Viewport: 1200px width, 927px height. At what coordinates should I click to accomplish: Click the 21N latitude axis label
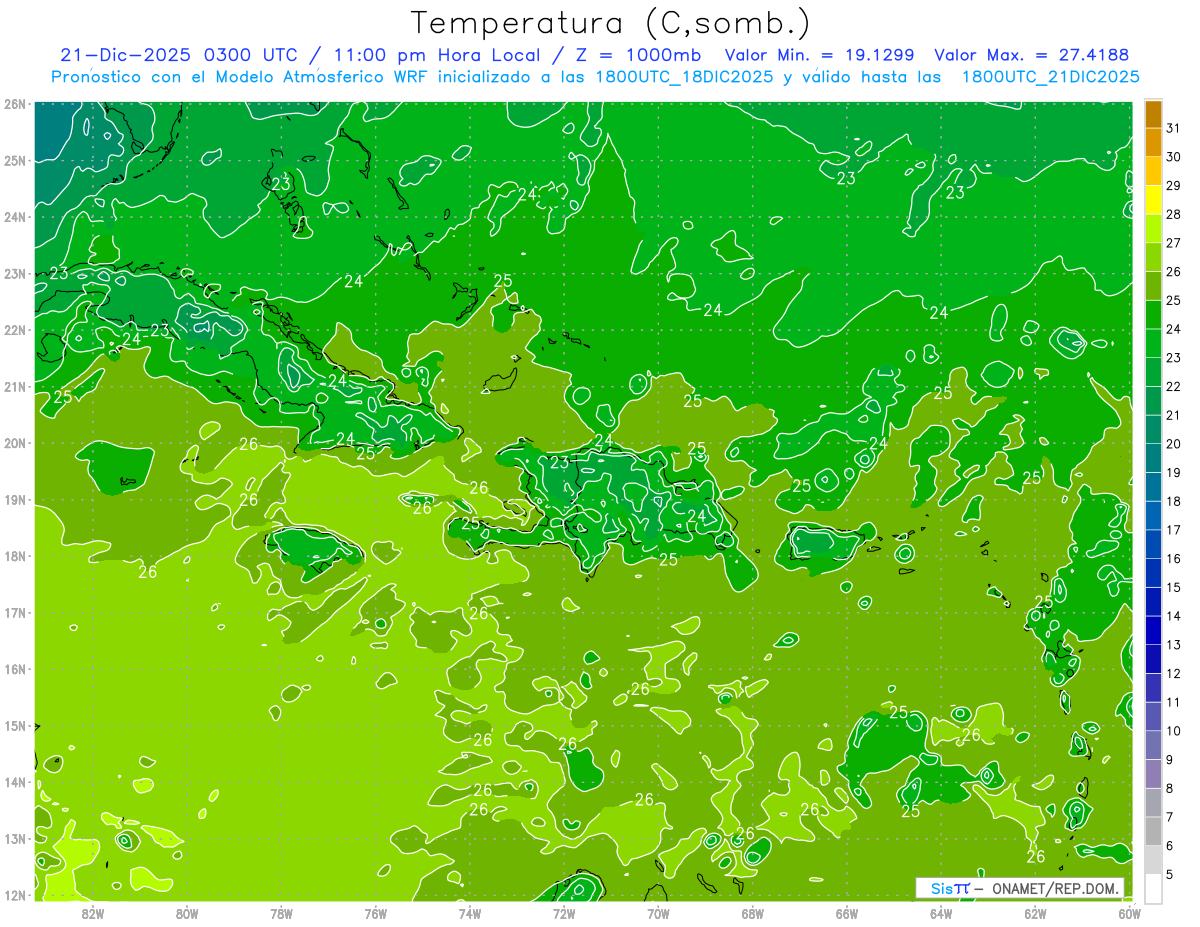click(15, 386)
